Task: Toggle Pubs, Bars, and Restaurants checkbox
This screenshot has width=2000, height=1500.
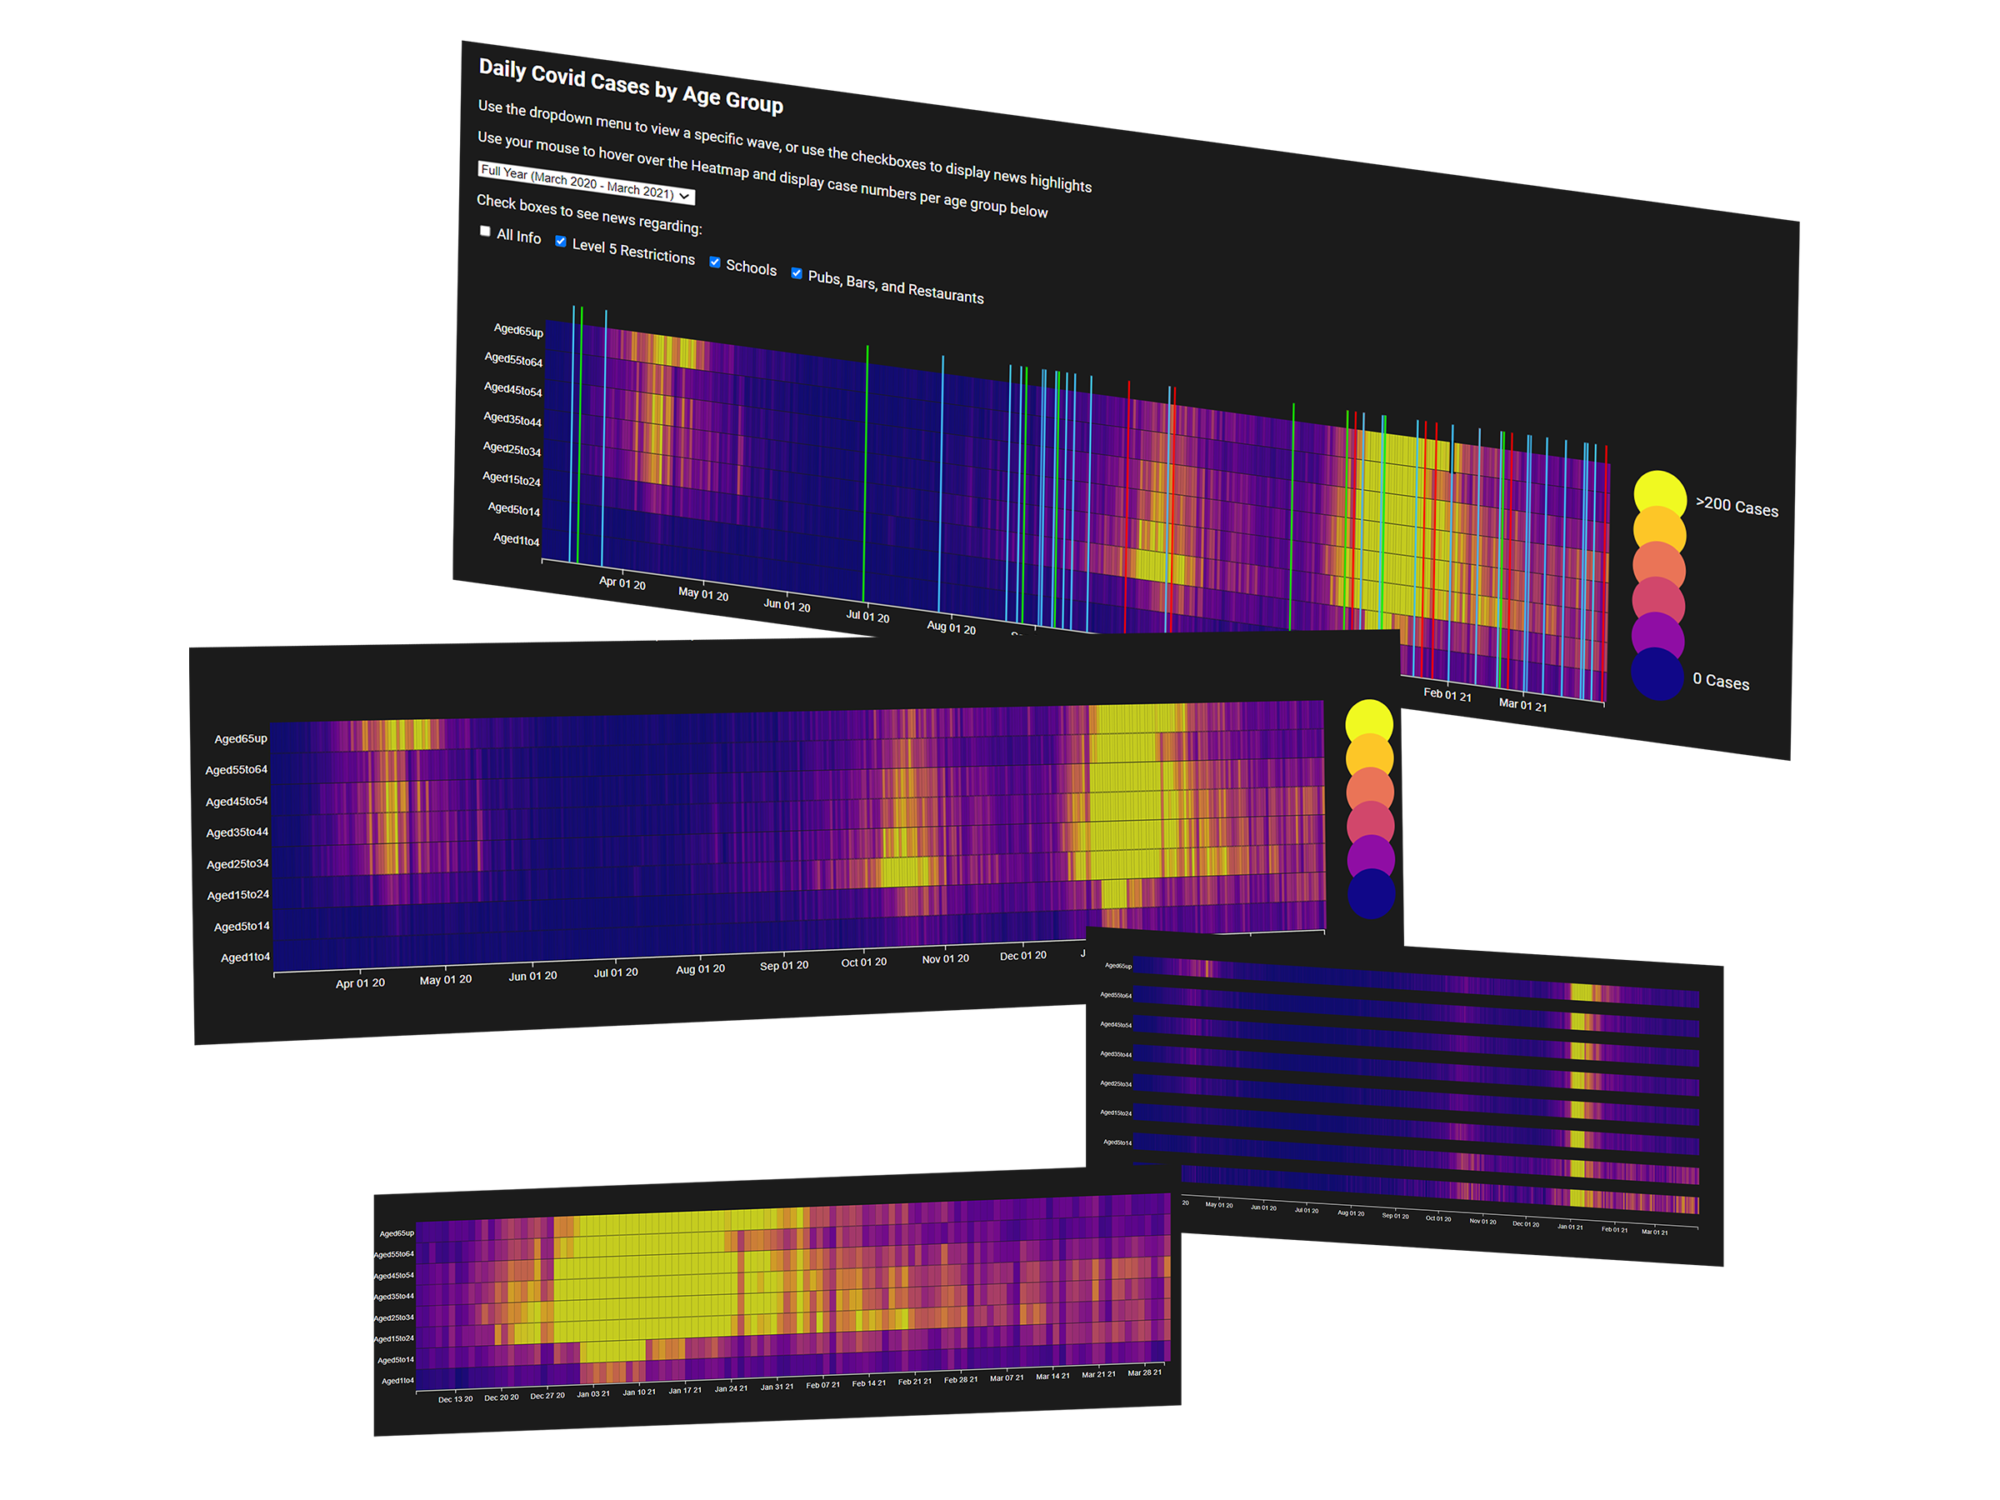Action: 797,273
